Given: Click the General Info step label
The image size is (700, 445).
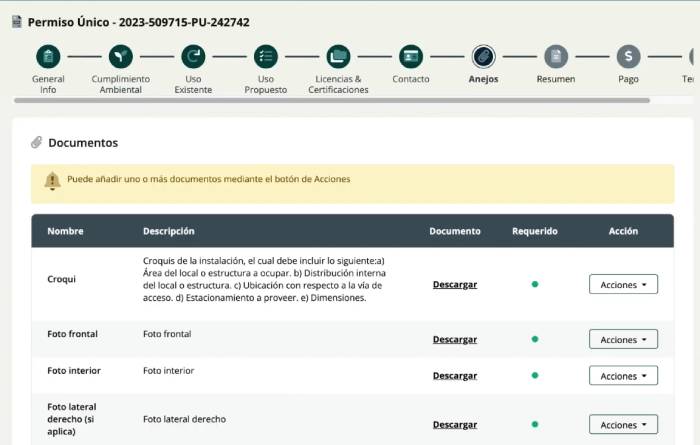Looking at the screenshot, I should 48,84.
